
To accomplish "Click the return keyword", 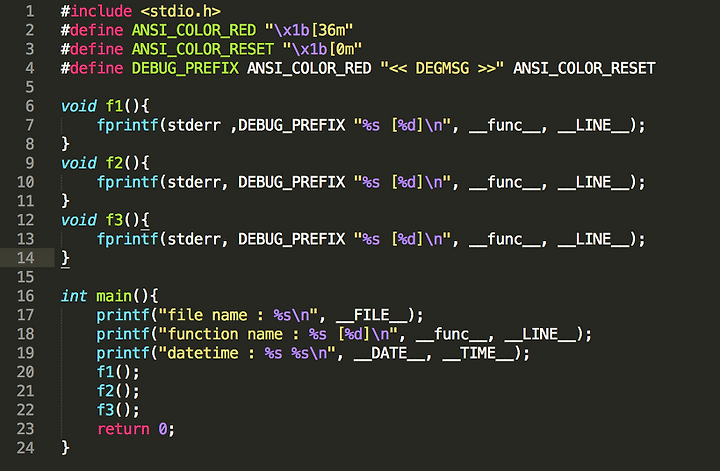I will pyautogui.click(x=123, y=429).
